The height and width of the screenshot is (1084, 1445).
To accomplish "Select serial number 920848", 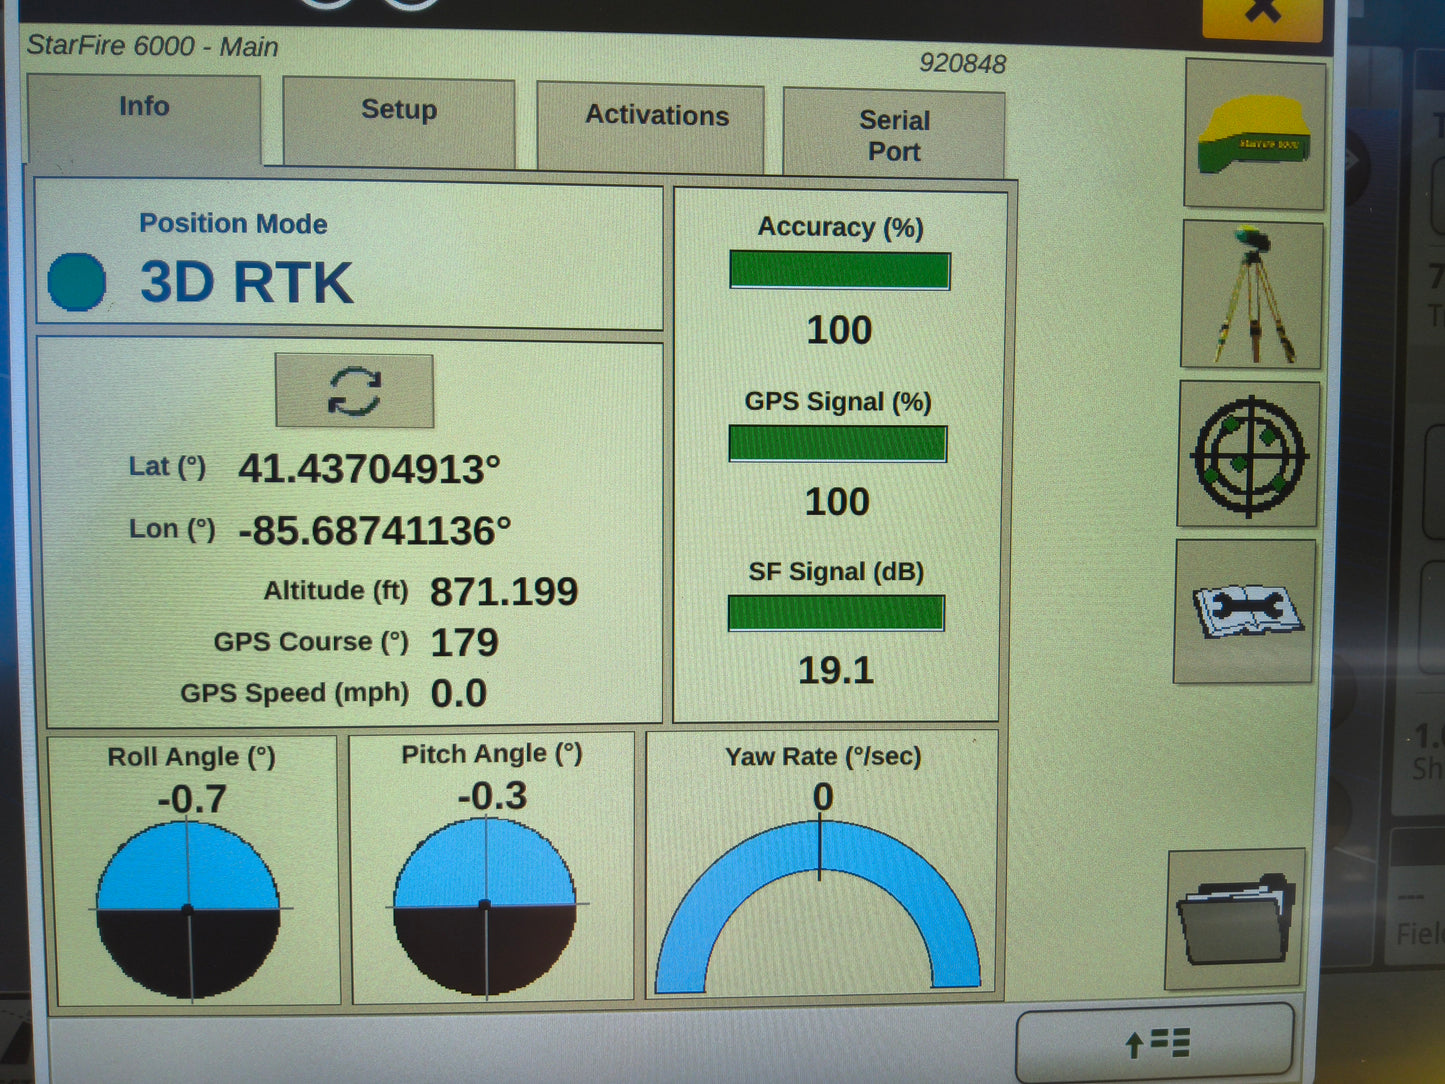I will coord(963,64).
